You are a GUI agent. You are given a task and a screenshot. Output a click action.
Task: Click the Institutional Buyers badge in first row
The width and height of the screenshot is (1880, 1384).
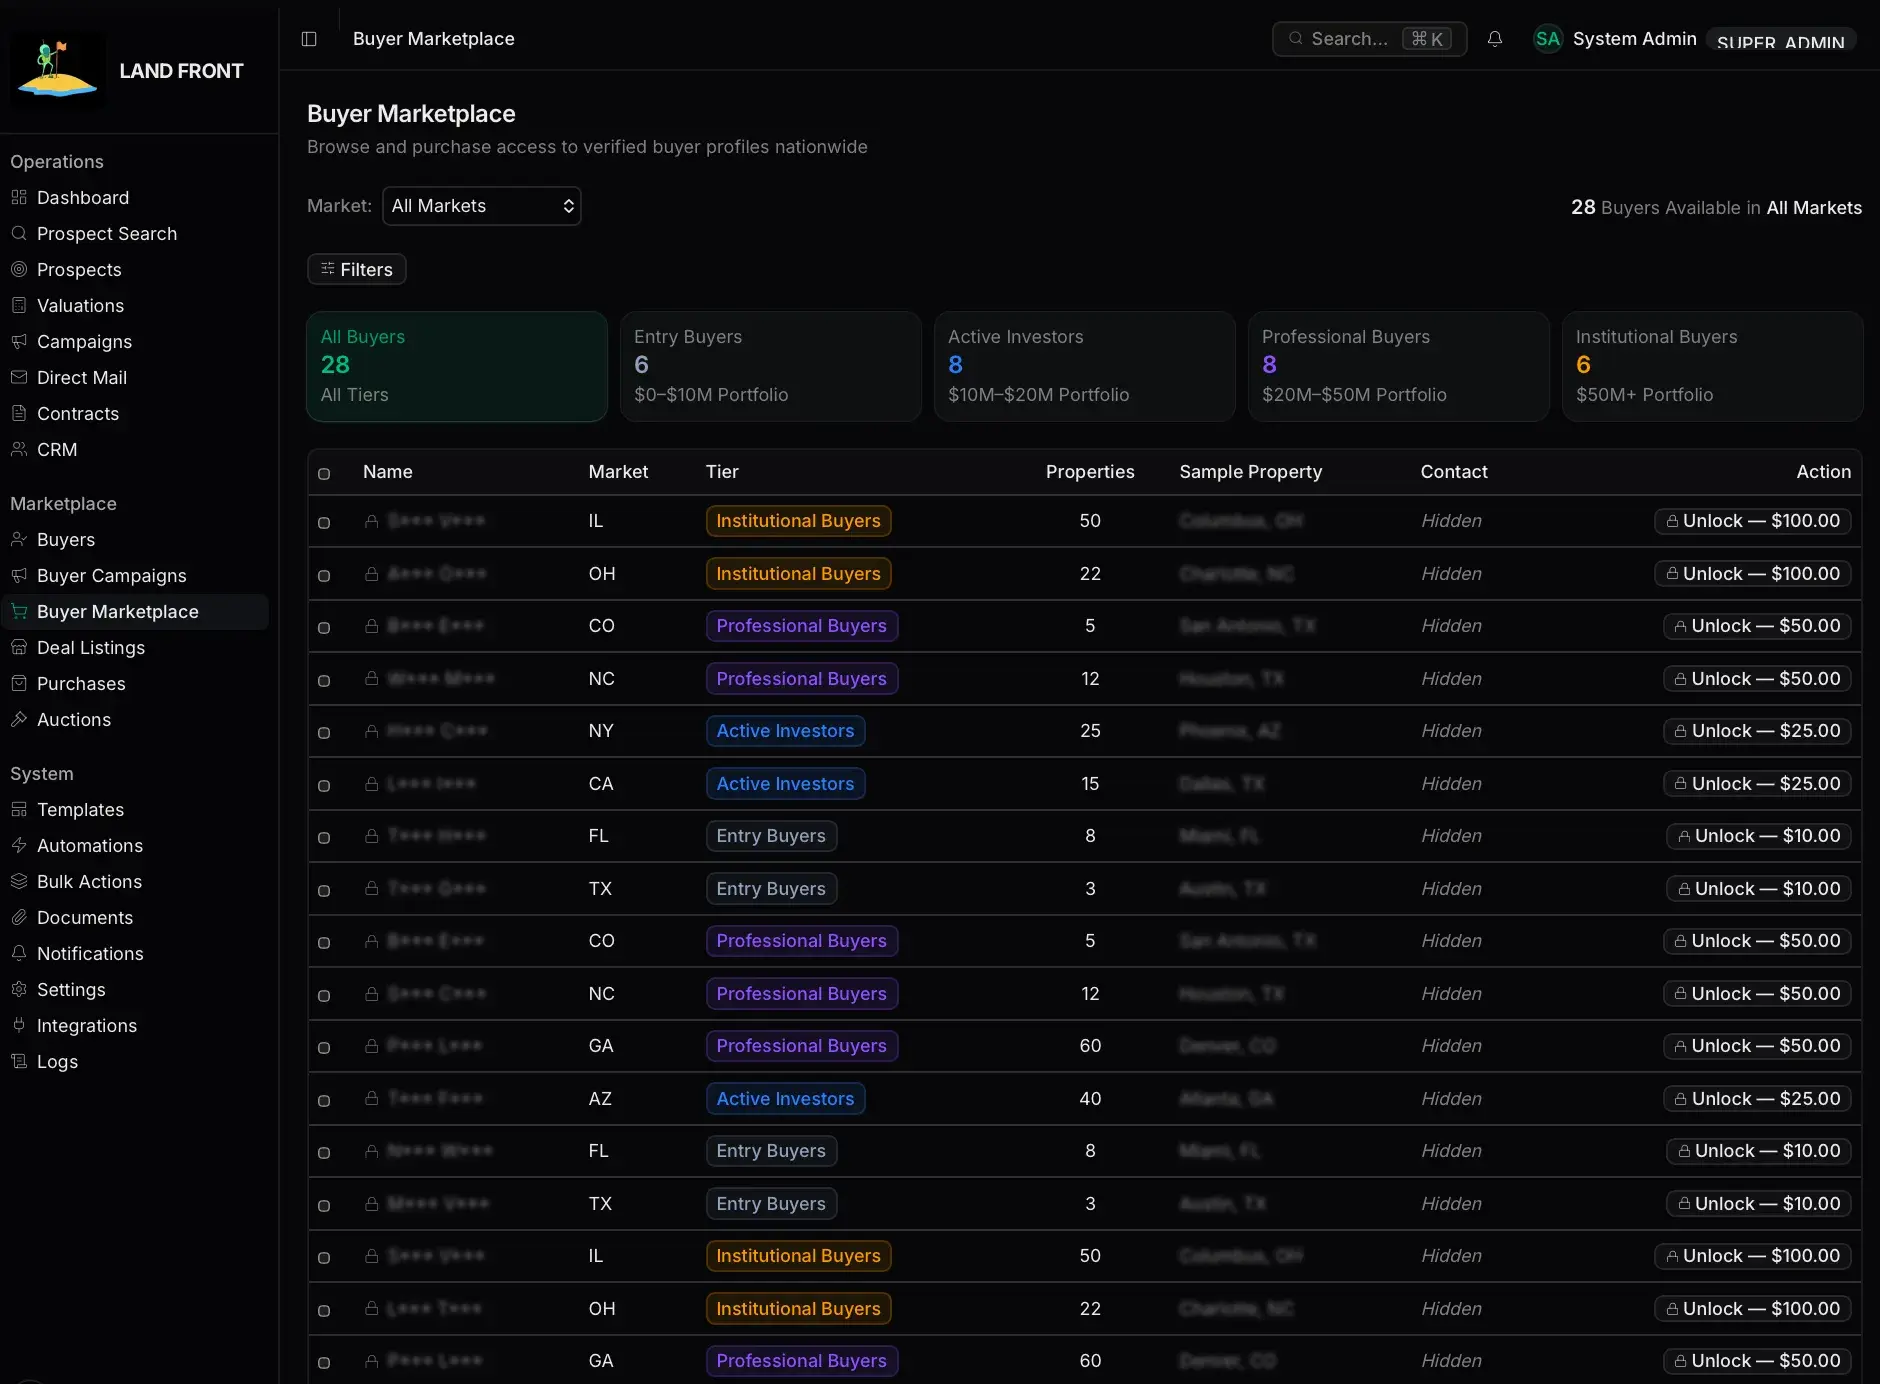pos(798,521)
